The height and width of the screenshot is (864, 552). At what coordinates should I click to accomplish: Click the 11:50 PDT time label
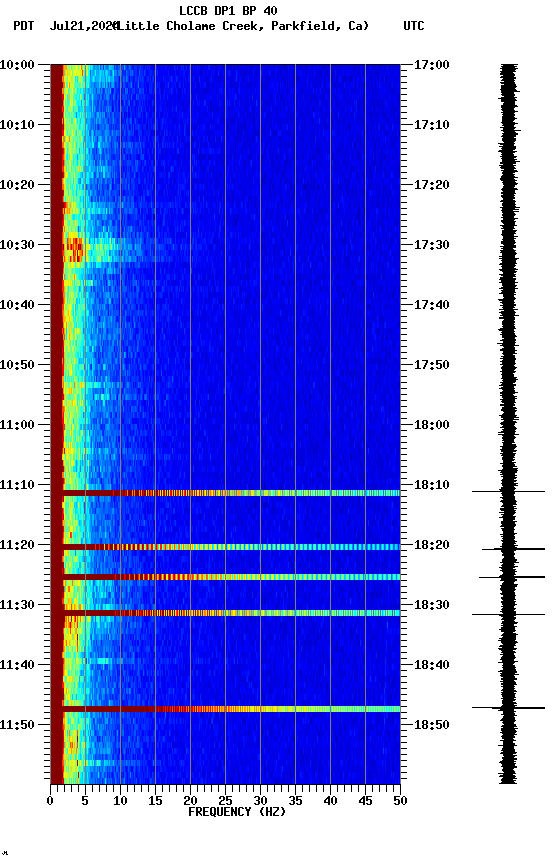point(17,725)
